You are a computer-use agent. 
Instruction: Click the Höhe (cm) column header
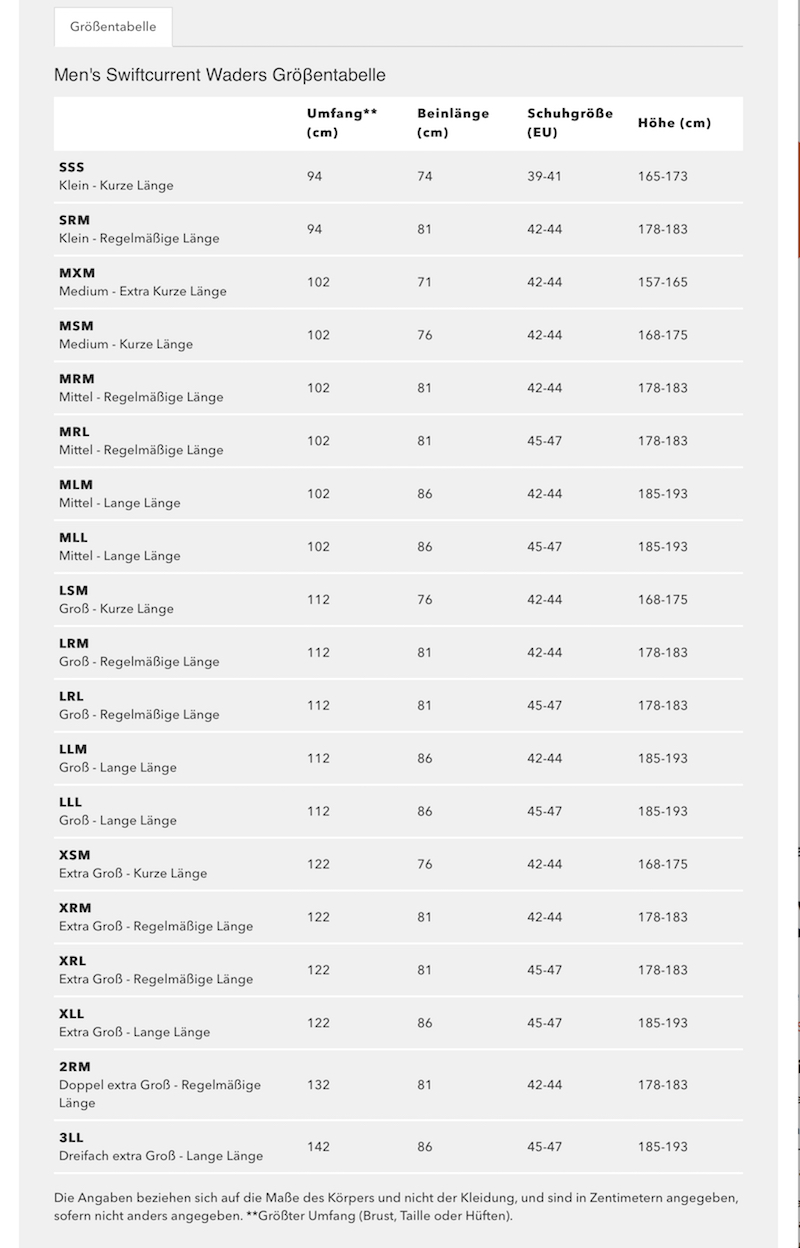pyautogui.click(x=674, y=123)
